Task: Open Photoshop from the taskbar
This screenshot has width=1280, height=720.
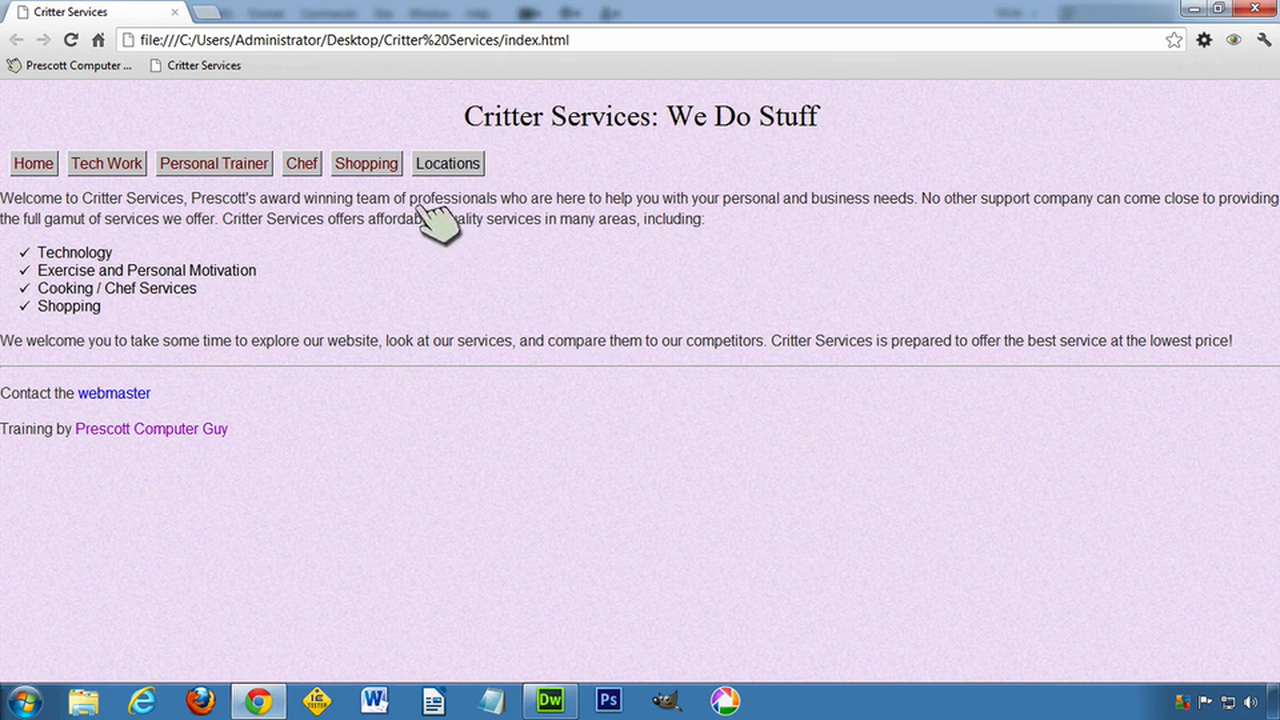Action: click(608, 700)
